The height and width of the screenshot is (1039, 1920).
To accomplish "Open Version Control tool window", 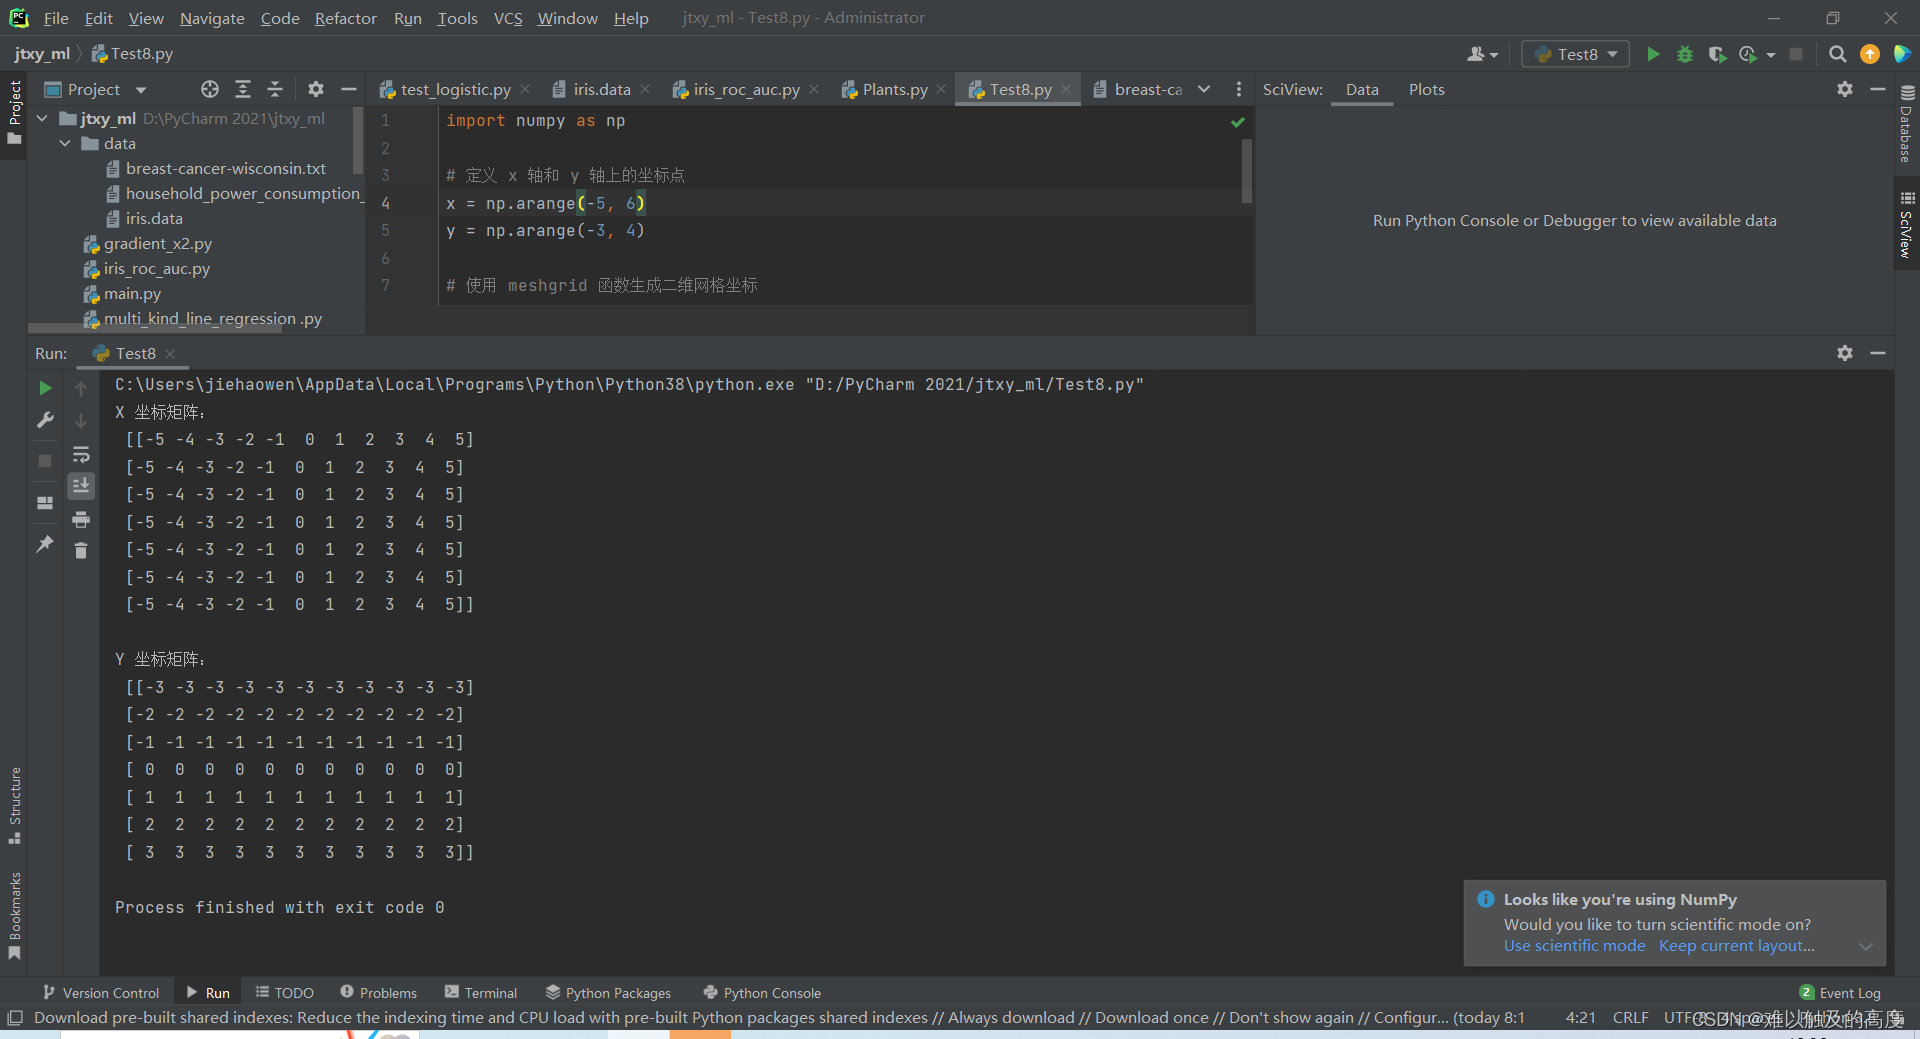I will (x=101, y=993).
